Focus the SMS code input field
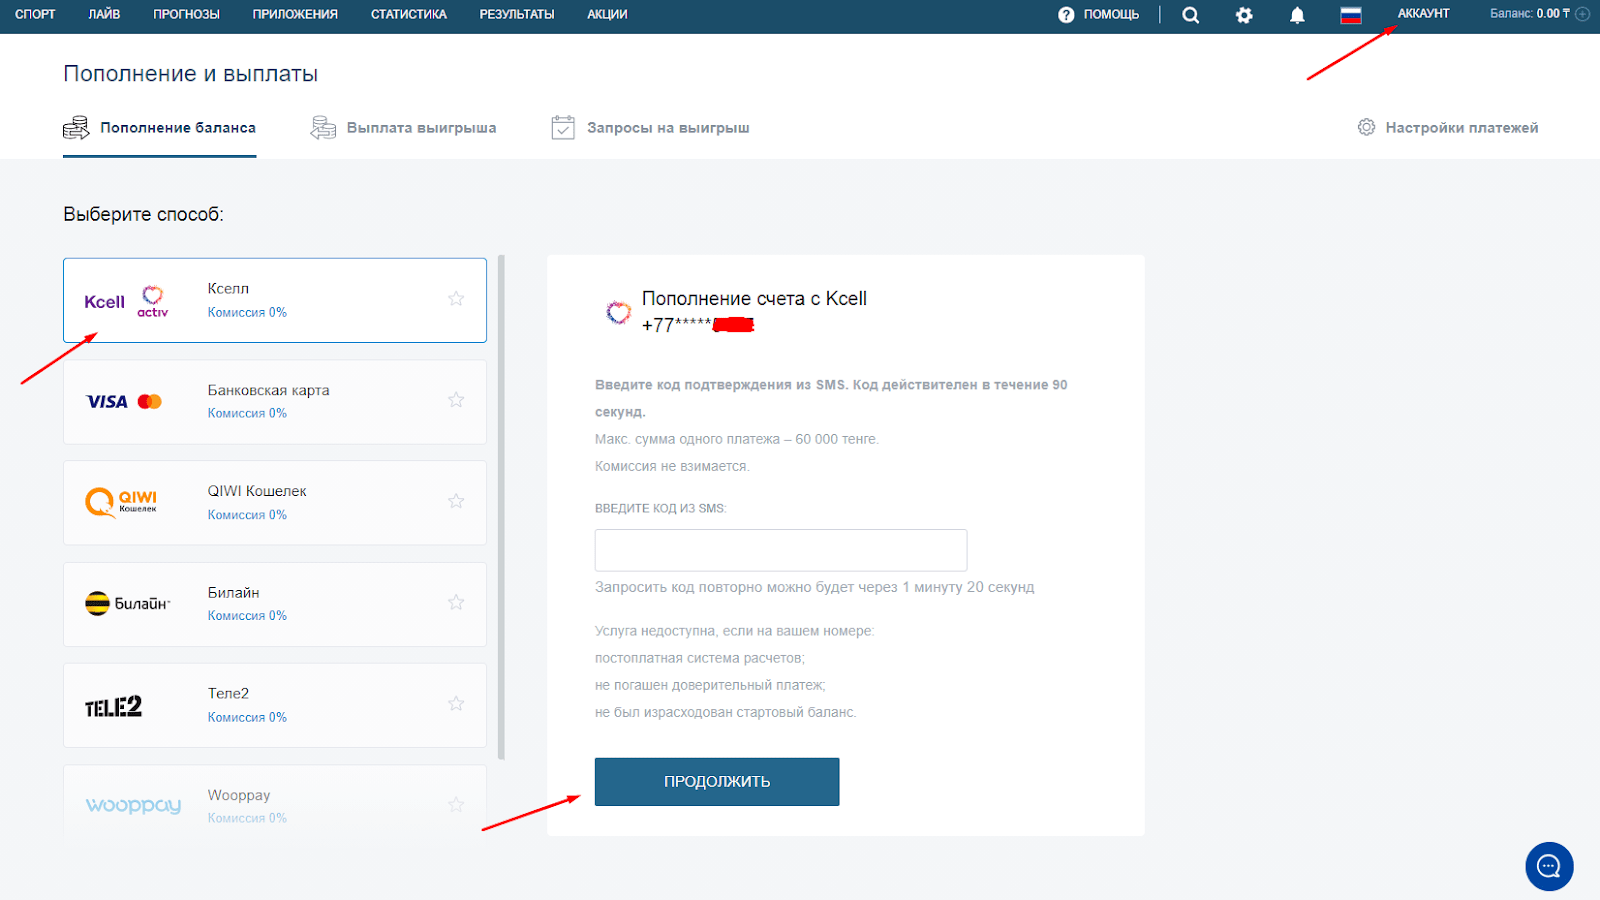 click(x=781, y=550)
